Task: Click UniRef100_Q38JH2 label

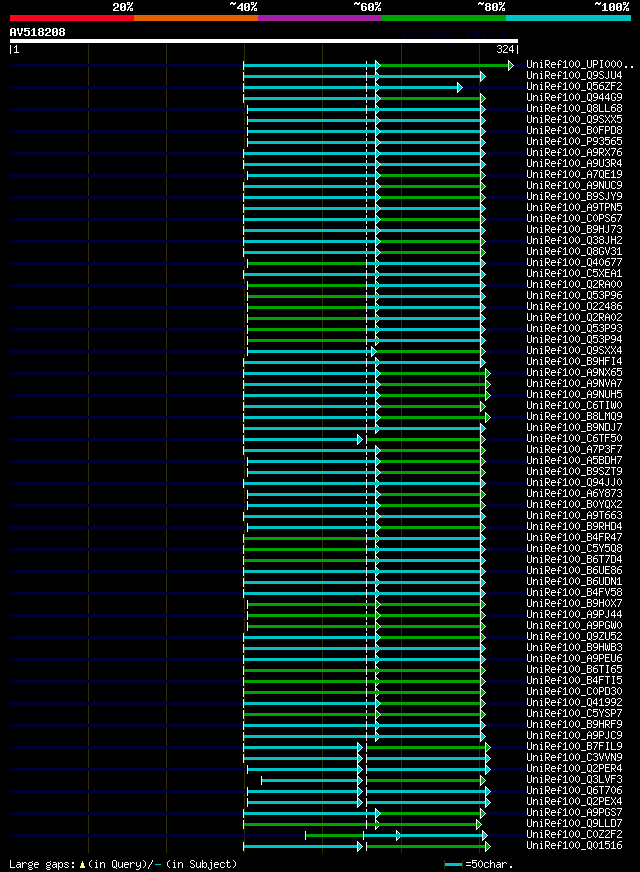Action: click(x=574, y=241)
